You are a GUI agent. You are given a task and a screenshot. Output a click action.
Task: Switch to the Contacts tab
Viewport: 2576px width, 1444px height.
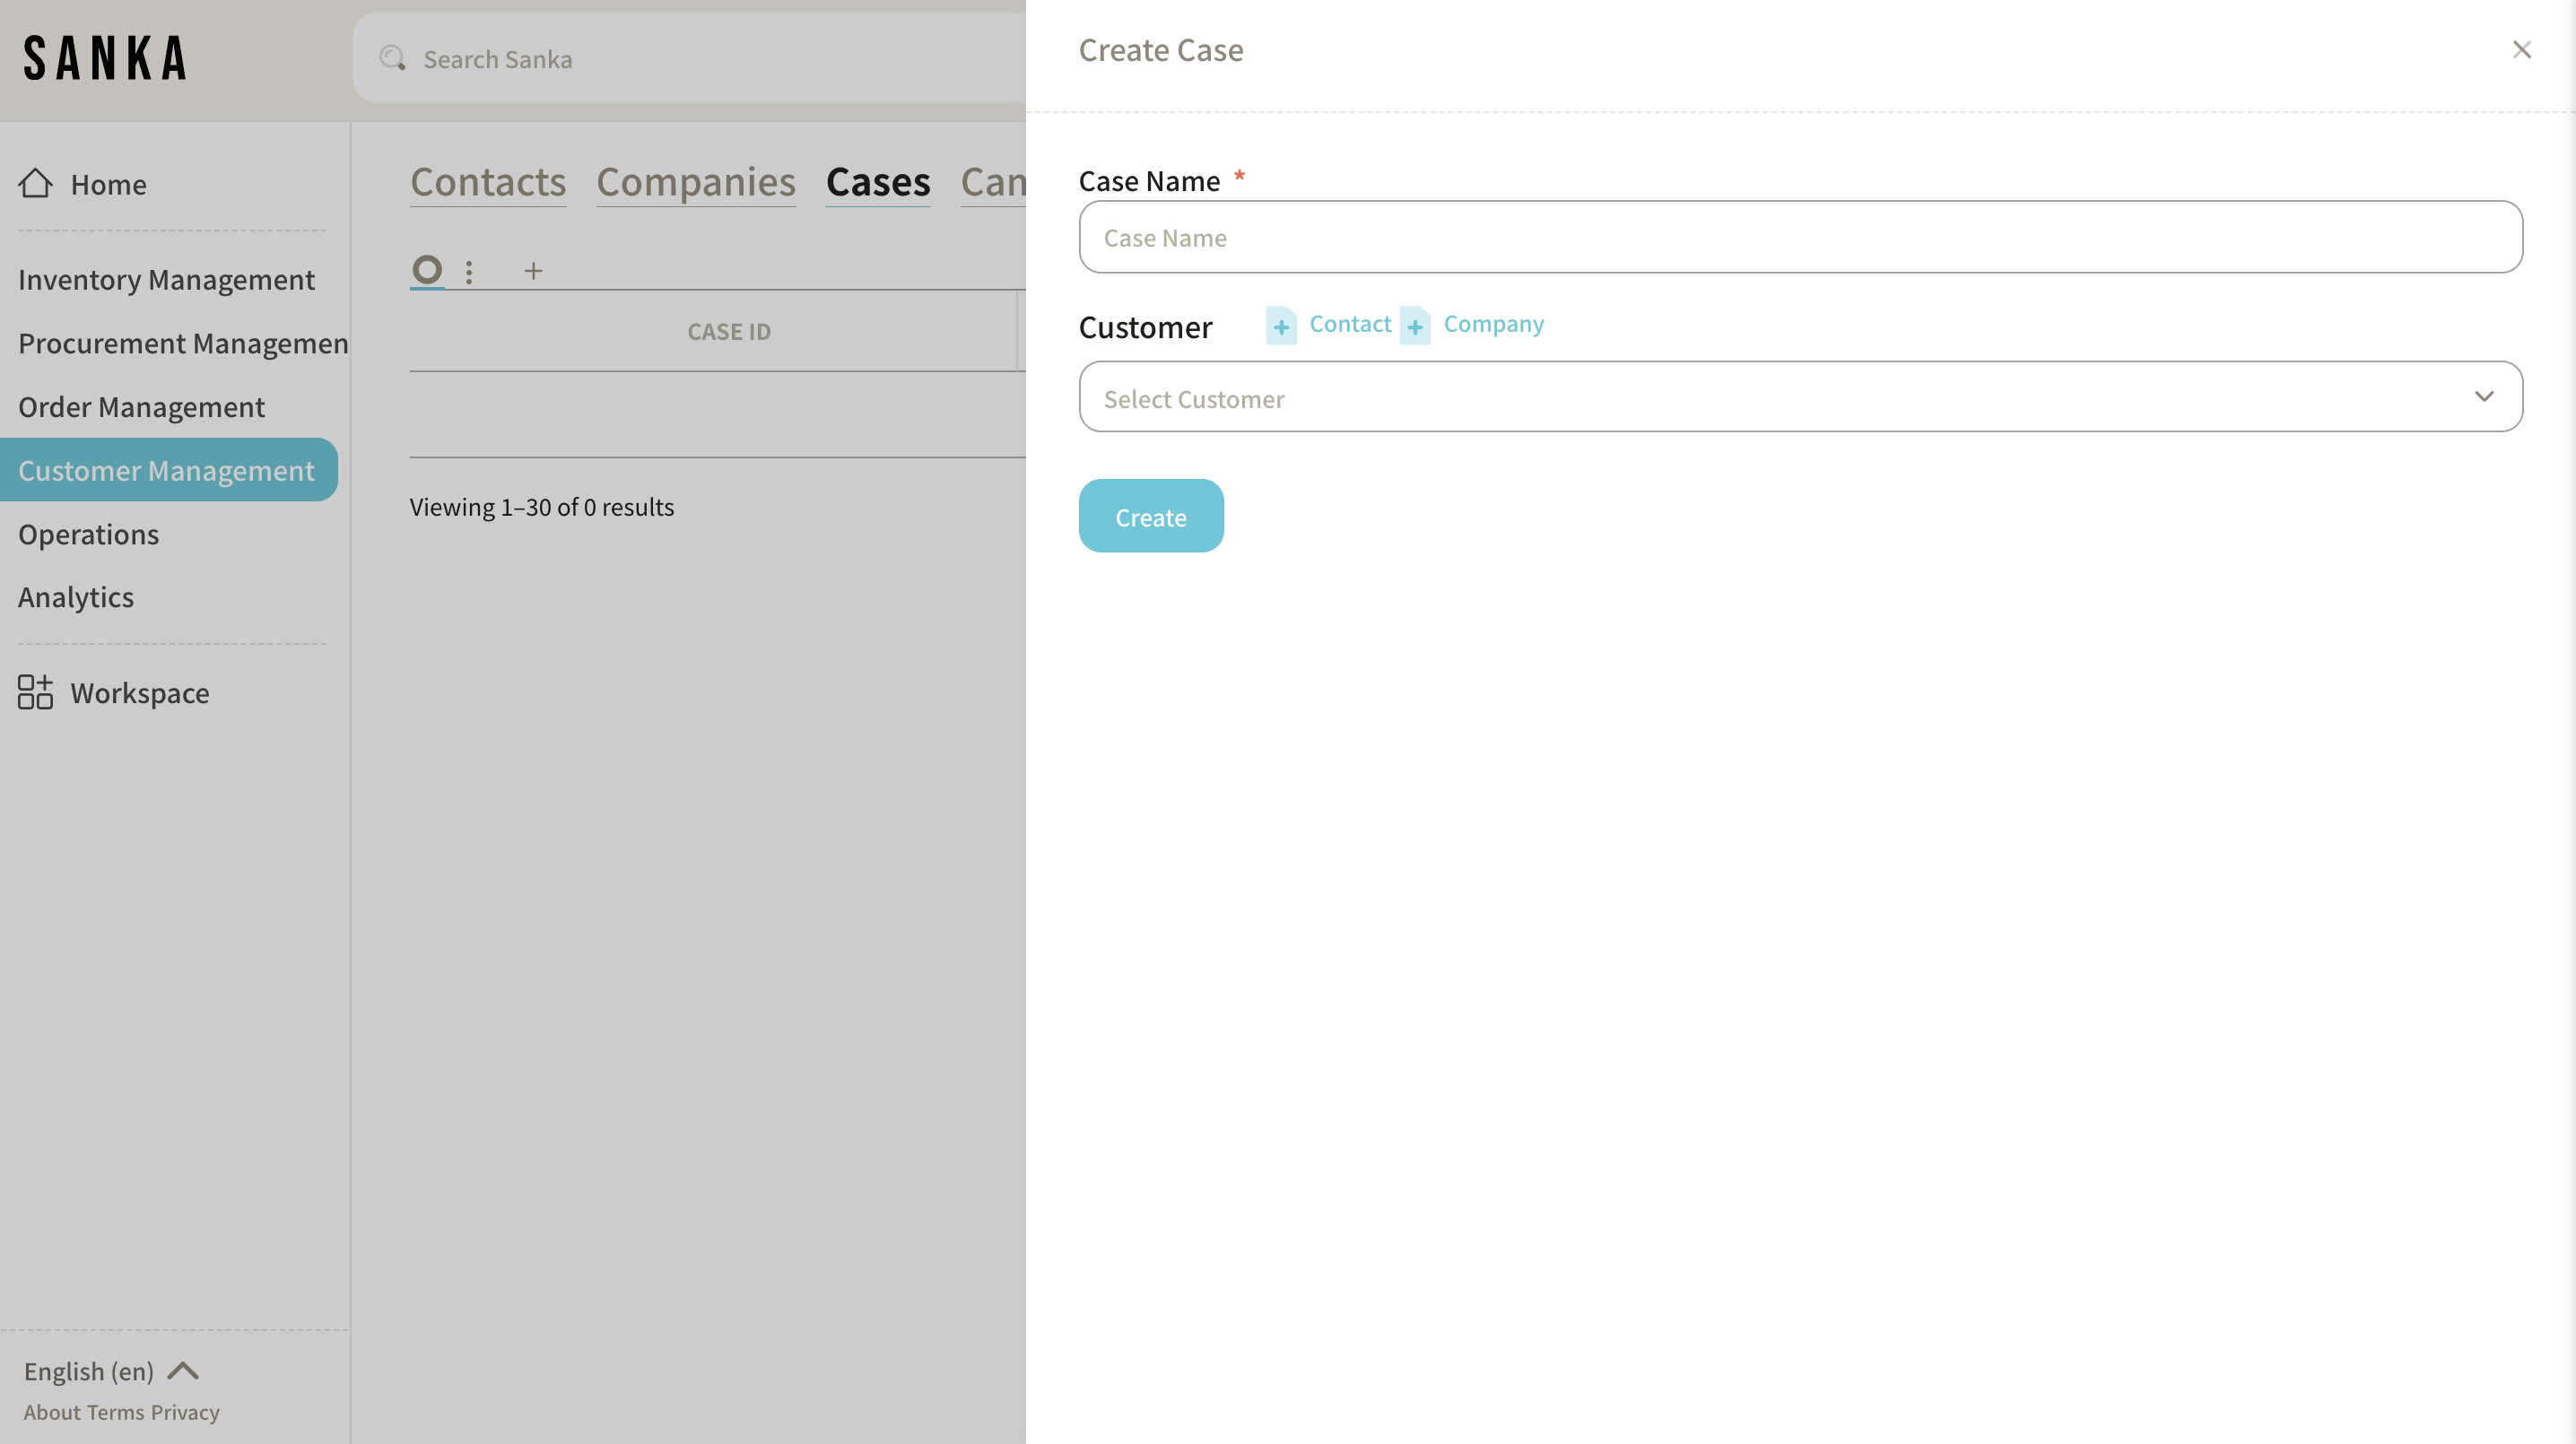tap(488, 183)
